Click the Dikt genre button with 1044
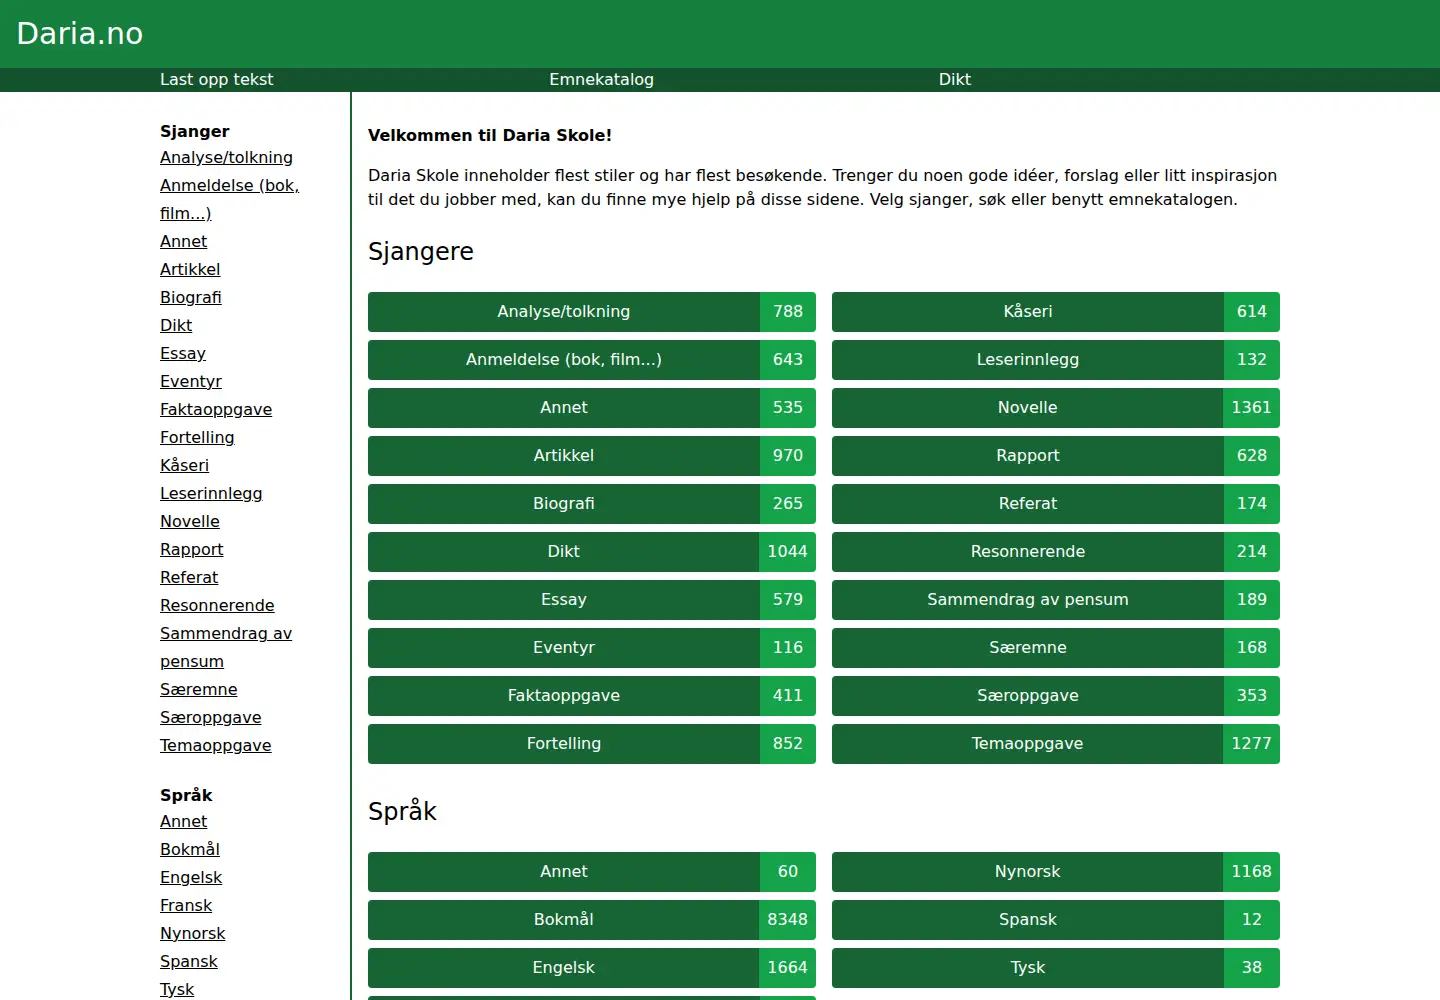The width and height of the screenshot is (1440, 1000). point(592,552)
